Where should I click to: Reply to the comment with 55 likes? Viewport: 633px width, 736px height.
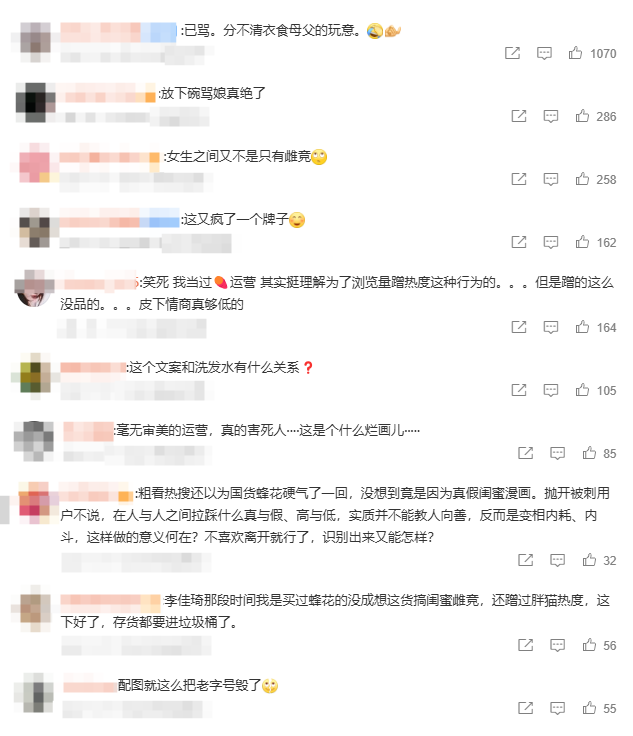point(557,708)
